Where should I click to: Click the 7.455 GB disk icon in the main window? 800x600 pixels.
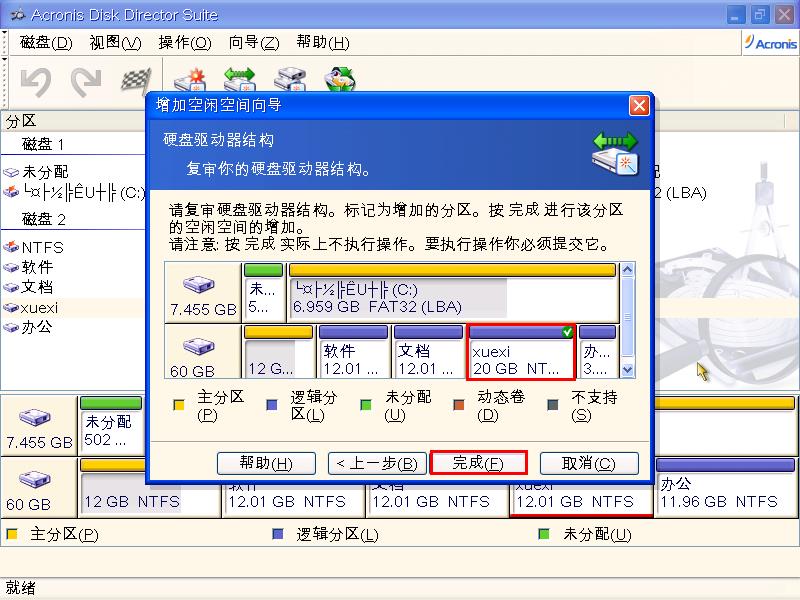click(35, 417)
